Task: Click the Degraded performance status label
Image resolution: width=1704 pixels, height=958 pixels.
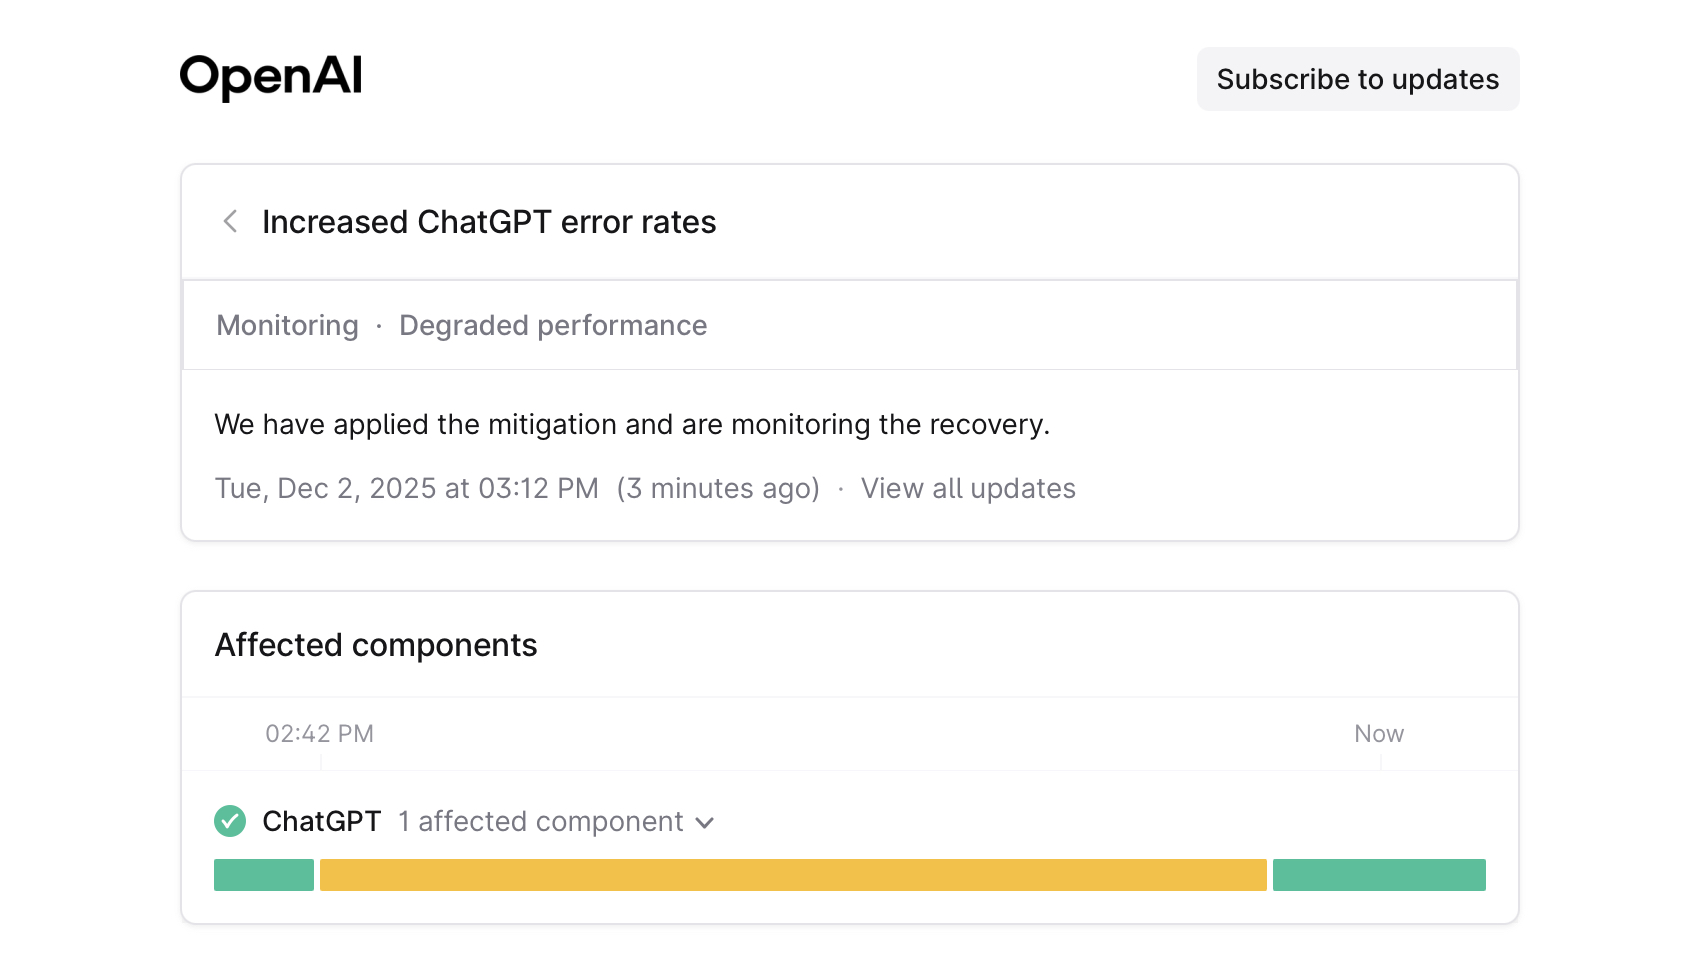Action: [553, 325]
